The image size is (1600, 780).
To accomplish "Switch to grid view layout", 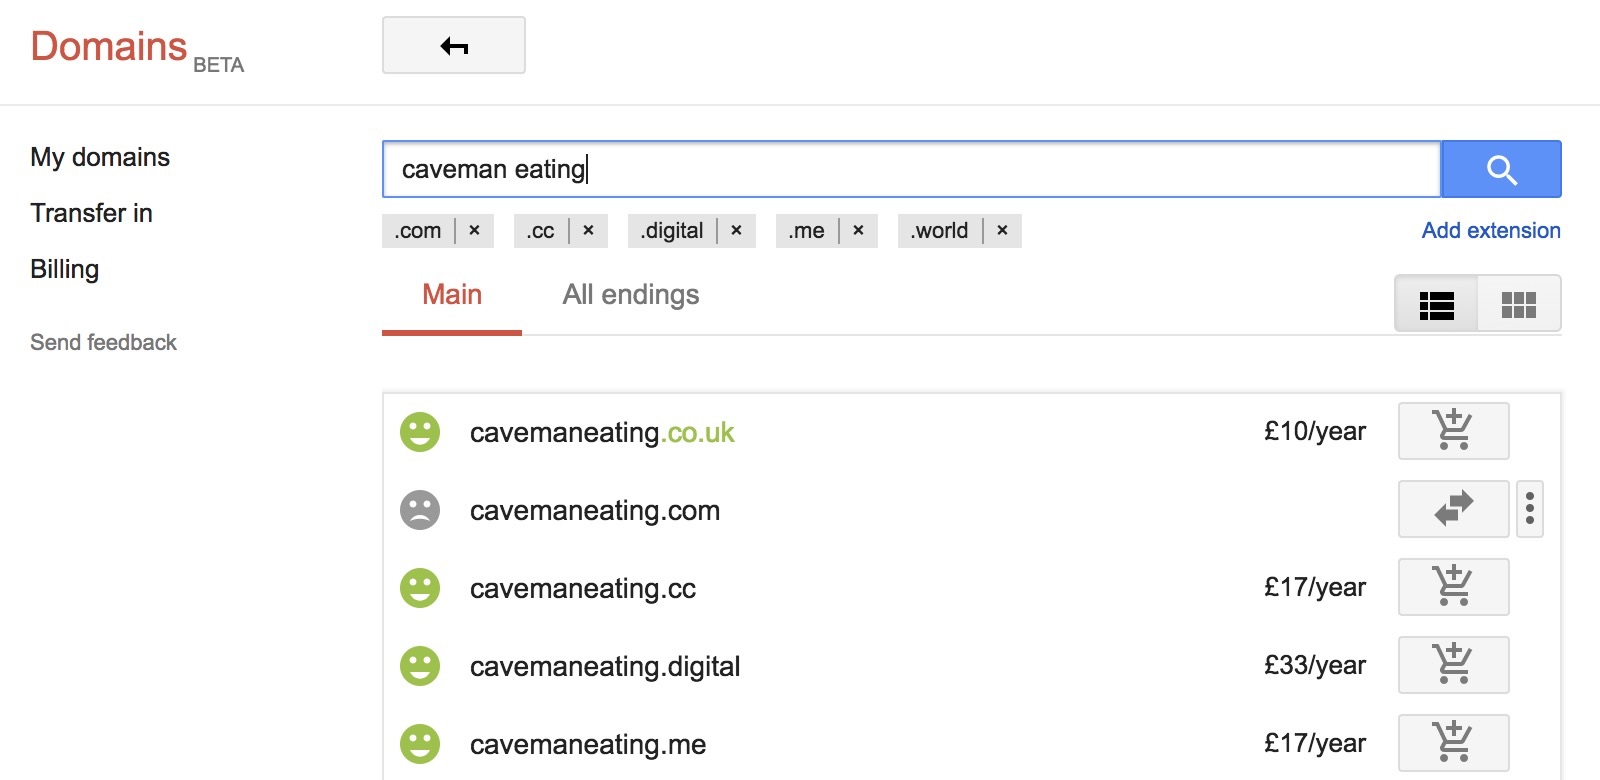I will 1519,304.
